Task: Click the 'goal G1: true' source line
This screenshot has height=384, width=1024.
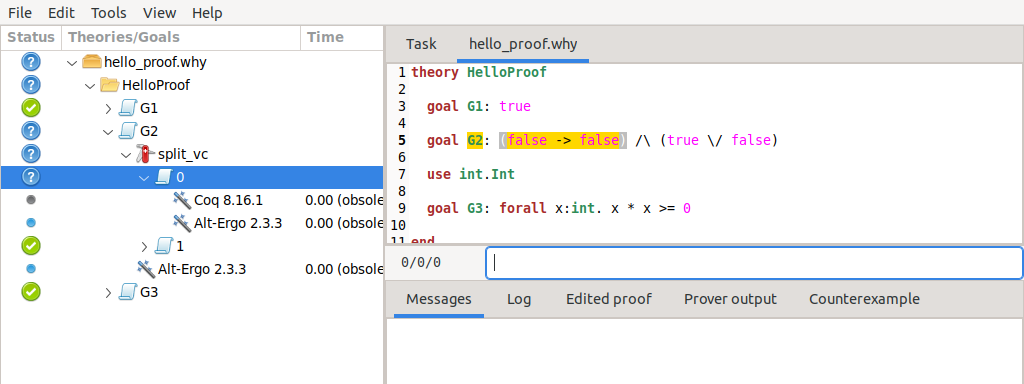Action: (479, 106)
